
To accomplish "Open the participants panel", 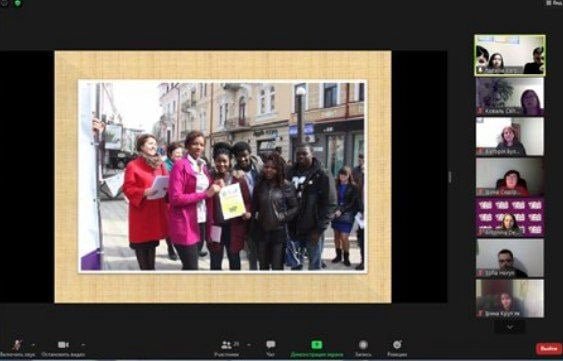I will (227, 348).
